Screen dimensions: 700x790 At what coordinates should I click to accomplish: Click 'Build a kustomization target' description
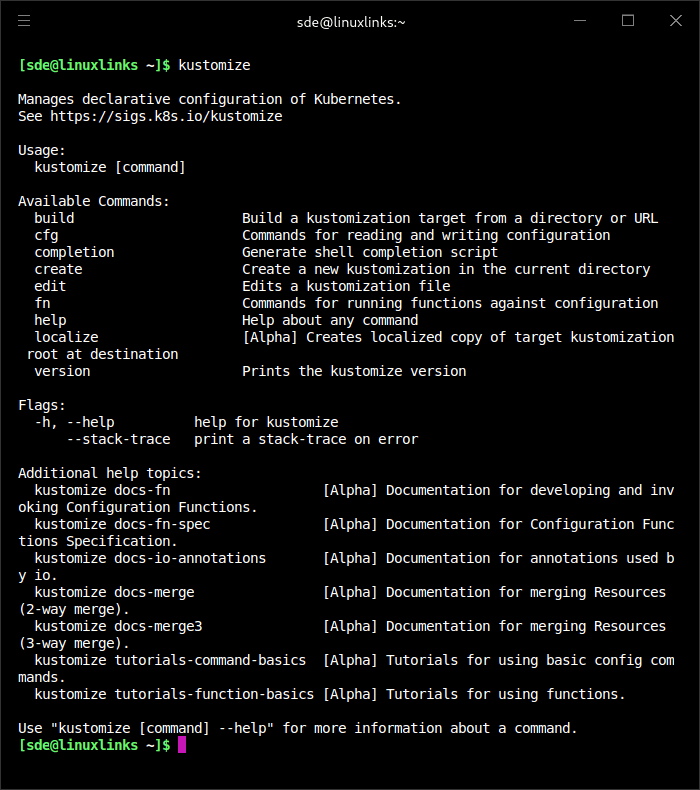(450, 218)
